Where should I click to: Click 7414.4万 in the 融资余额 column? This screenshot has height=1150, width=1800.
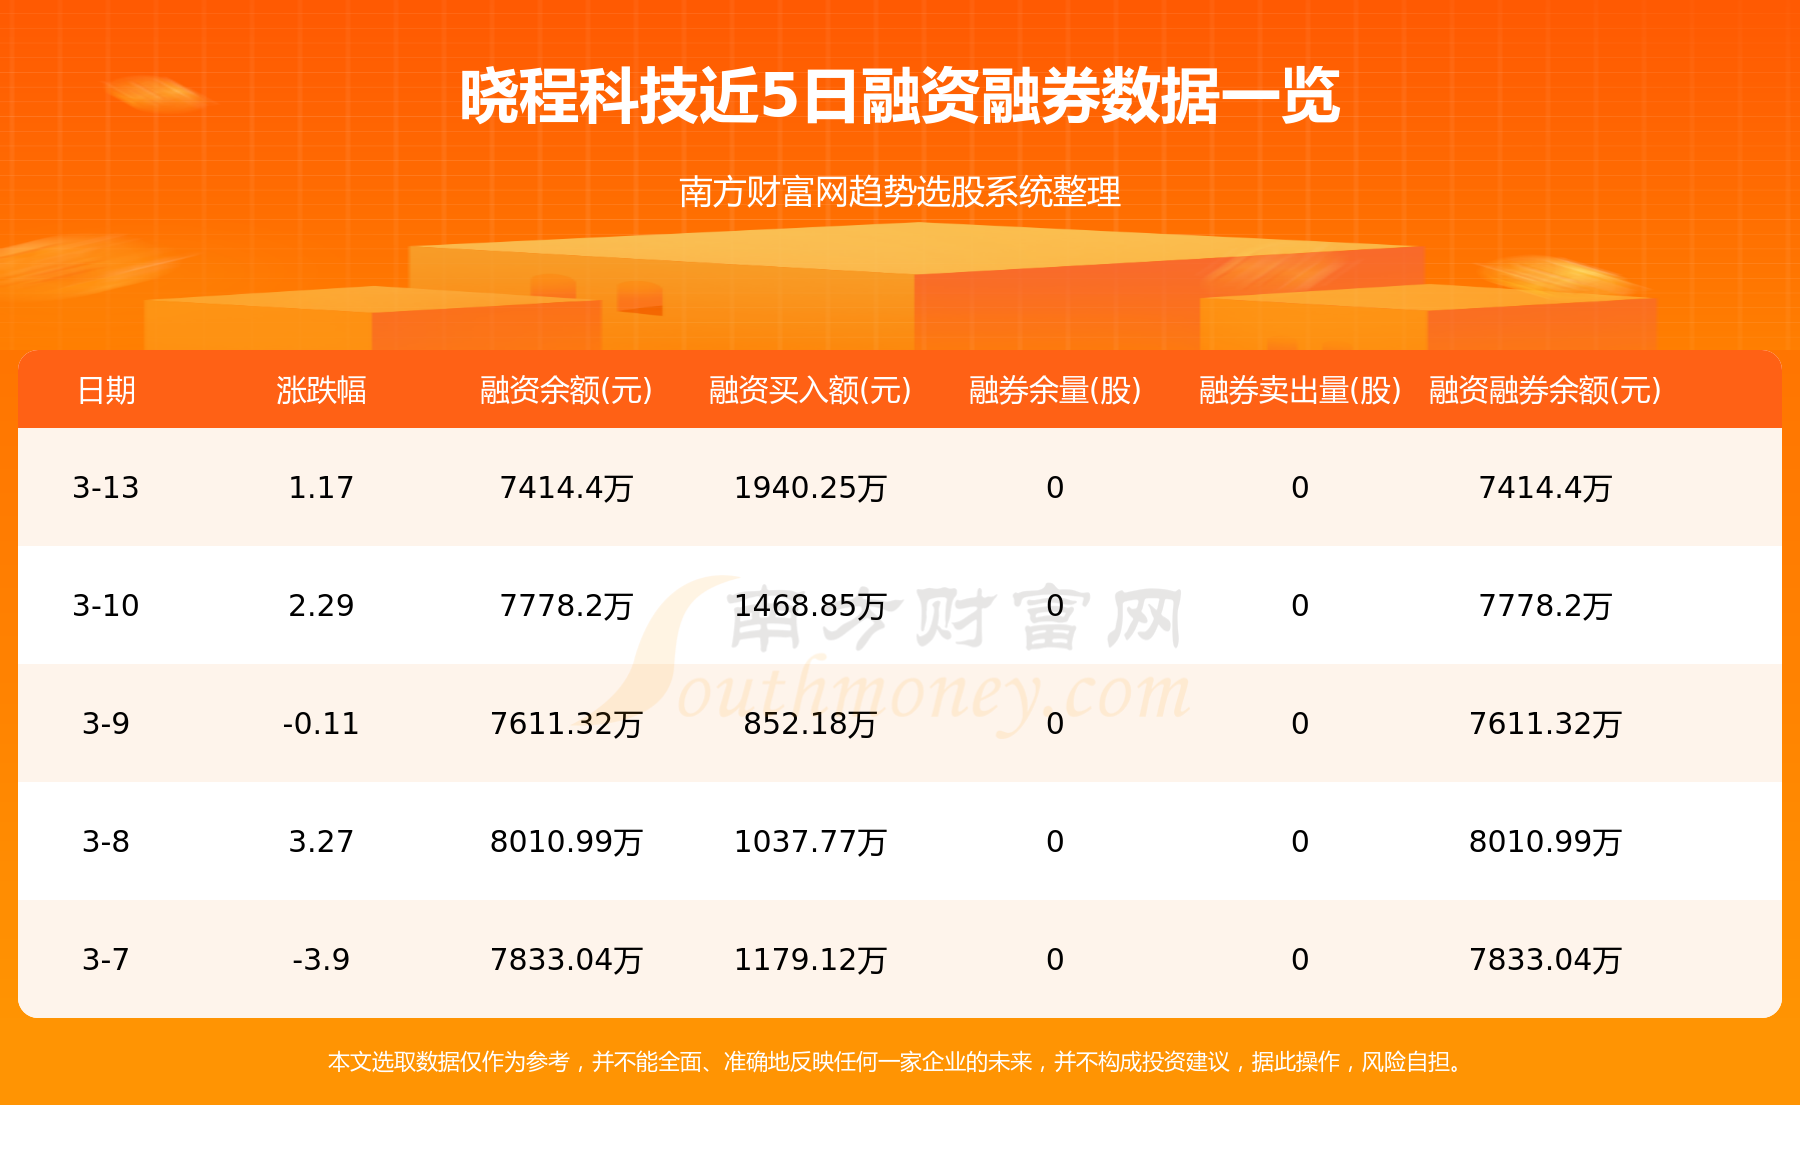[x=566, y=487]
